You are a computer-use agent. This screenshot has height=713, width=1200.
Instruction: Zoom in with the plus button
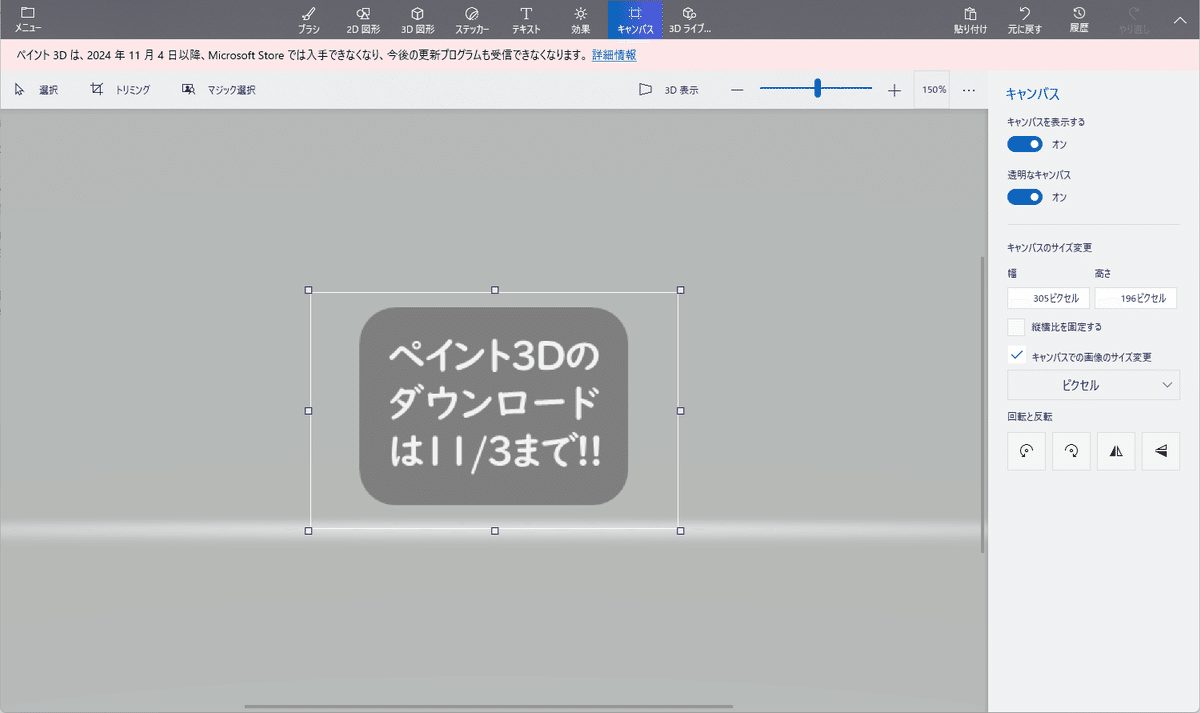(x=894, y=90)
